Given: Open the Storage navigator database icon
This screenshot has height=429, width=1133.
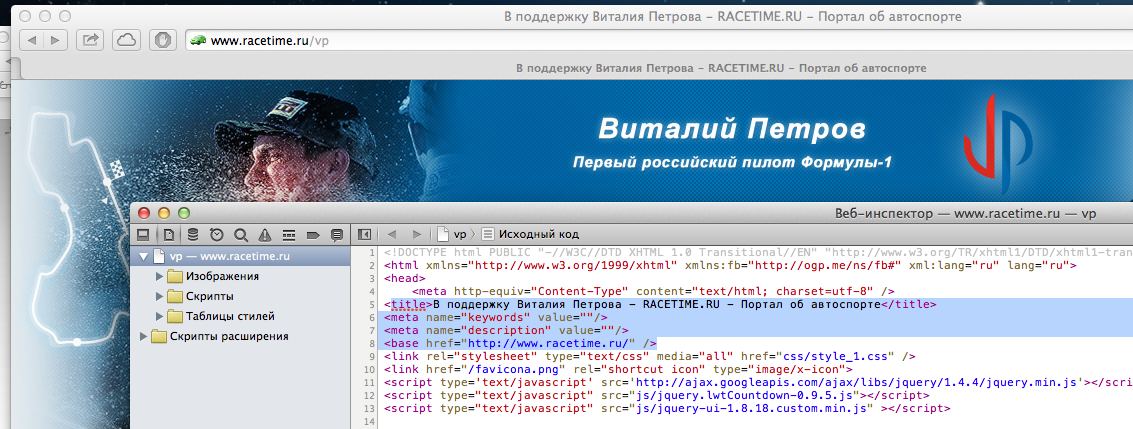Looking at the screenshot, I should pos(192,235).
